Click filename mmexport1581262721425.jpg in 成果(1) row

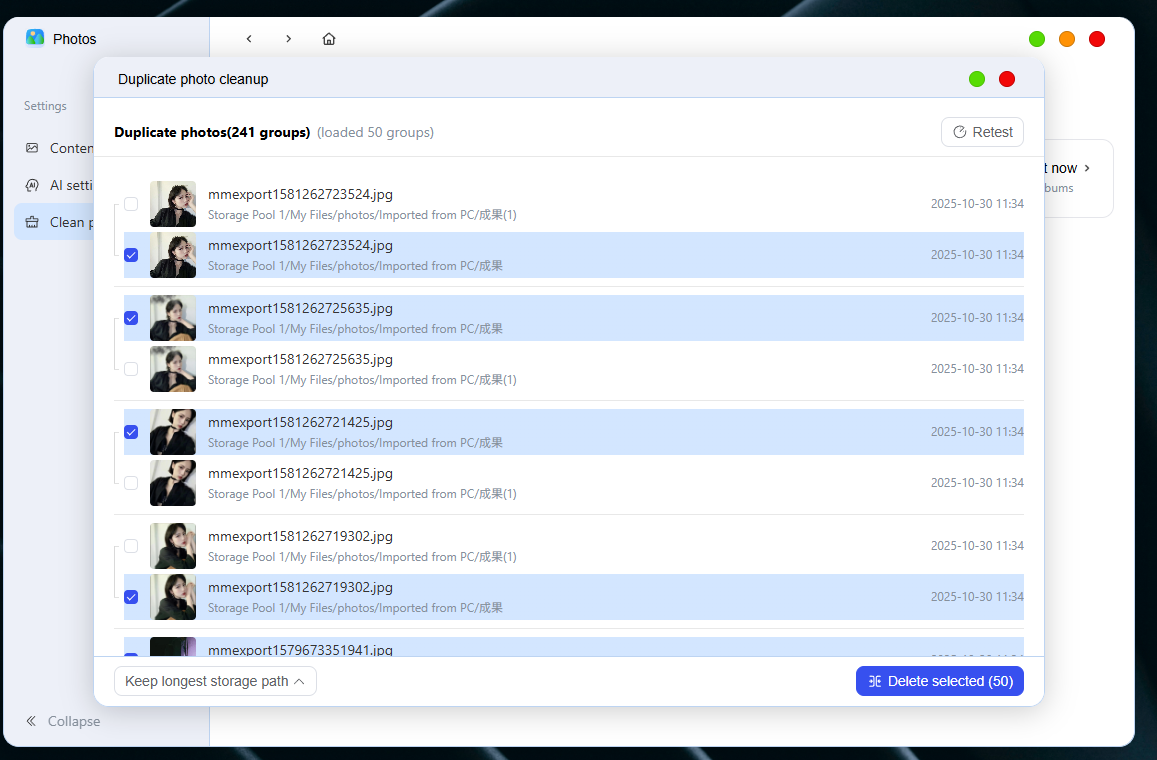coord(300,473)
